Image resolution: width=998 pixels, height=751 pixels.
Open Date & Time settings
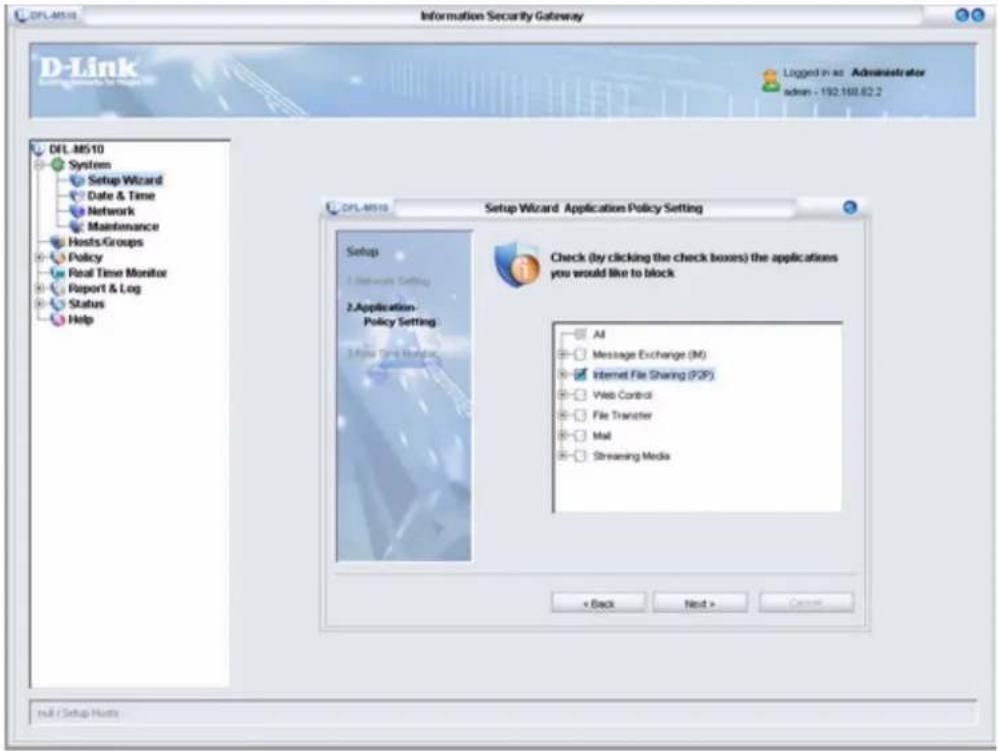click(x=121, y=195)
